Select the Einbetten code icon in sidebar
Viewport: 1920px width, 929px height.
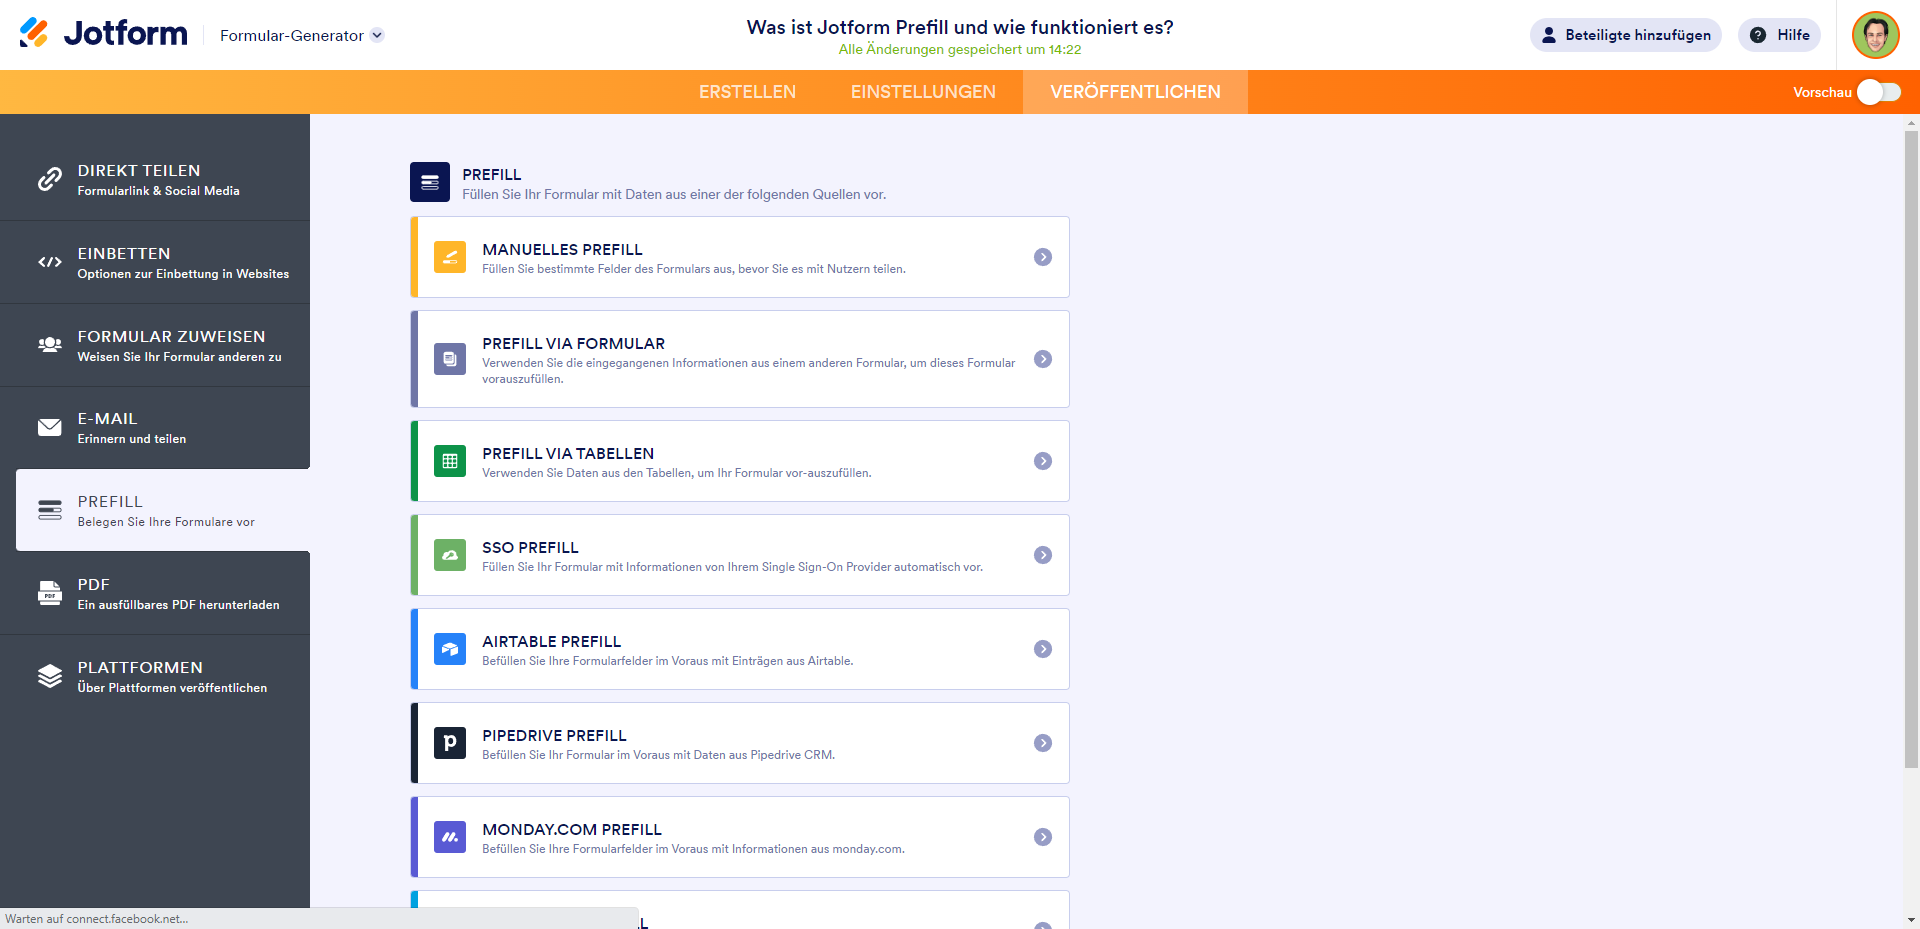pyautogui.click(x=49, y=262)
